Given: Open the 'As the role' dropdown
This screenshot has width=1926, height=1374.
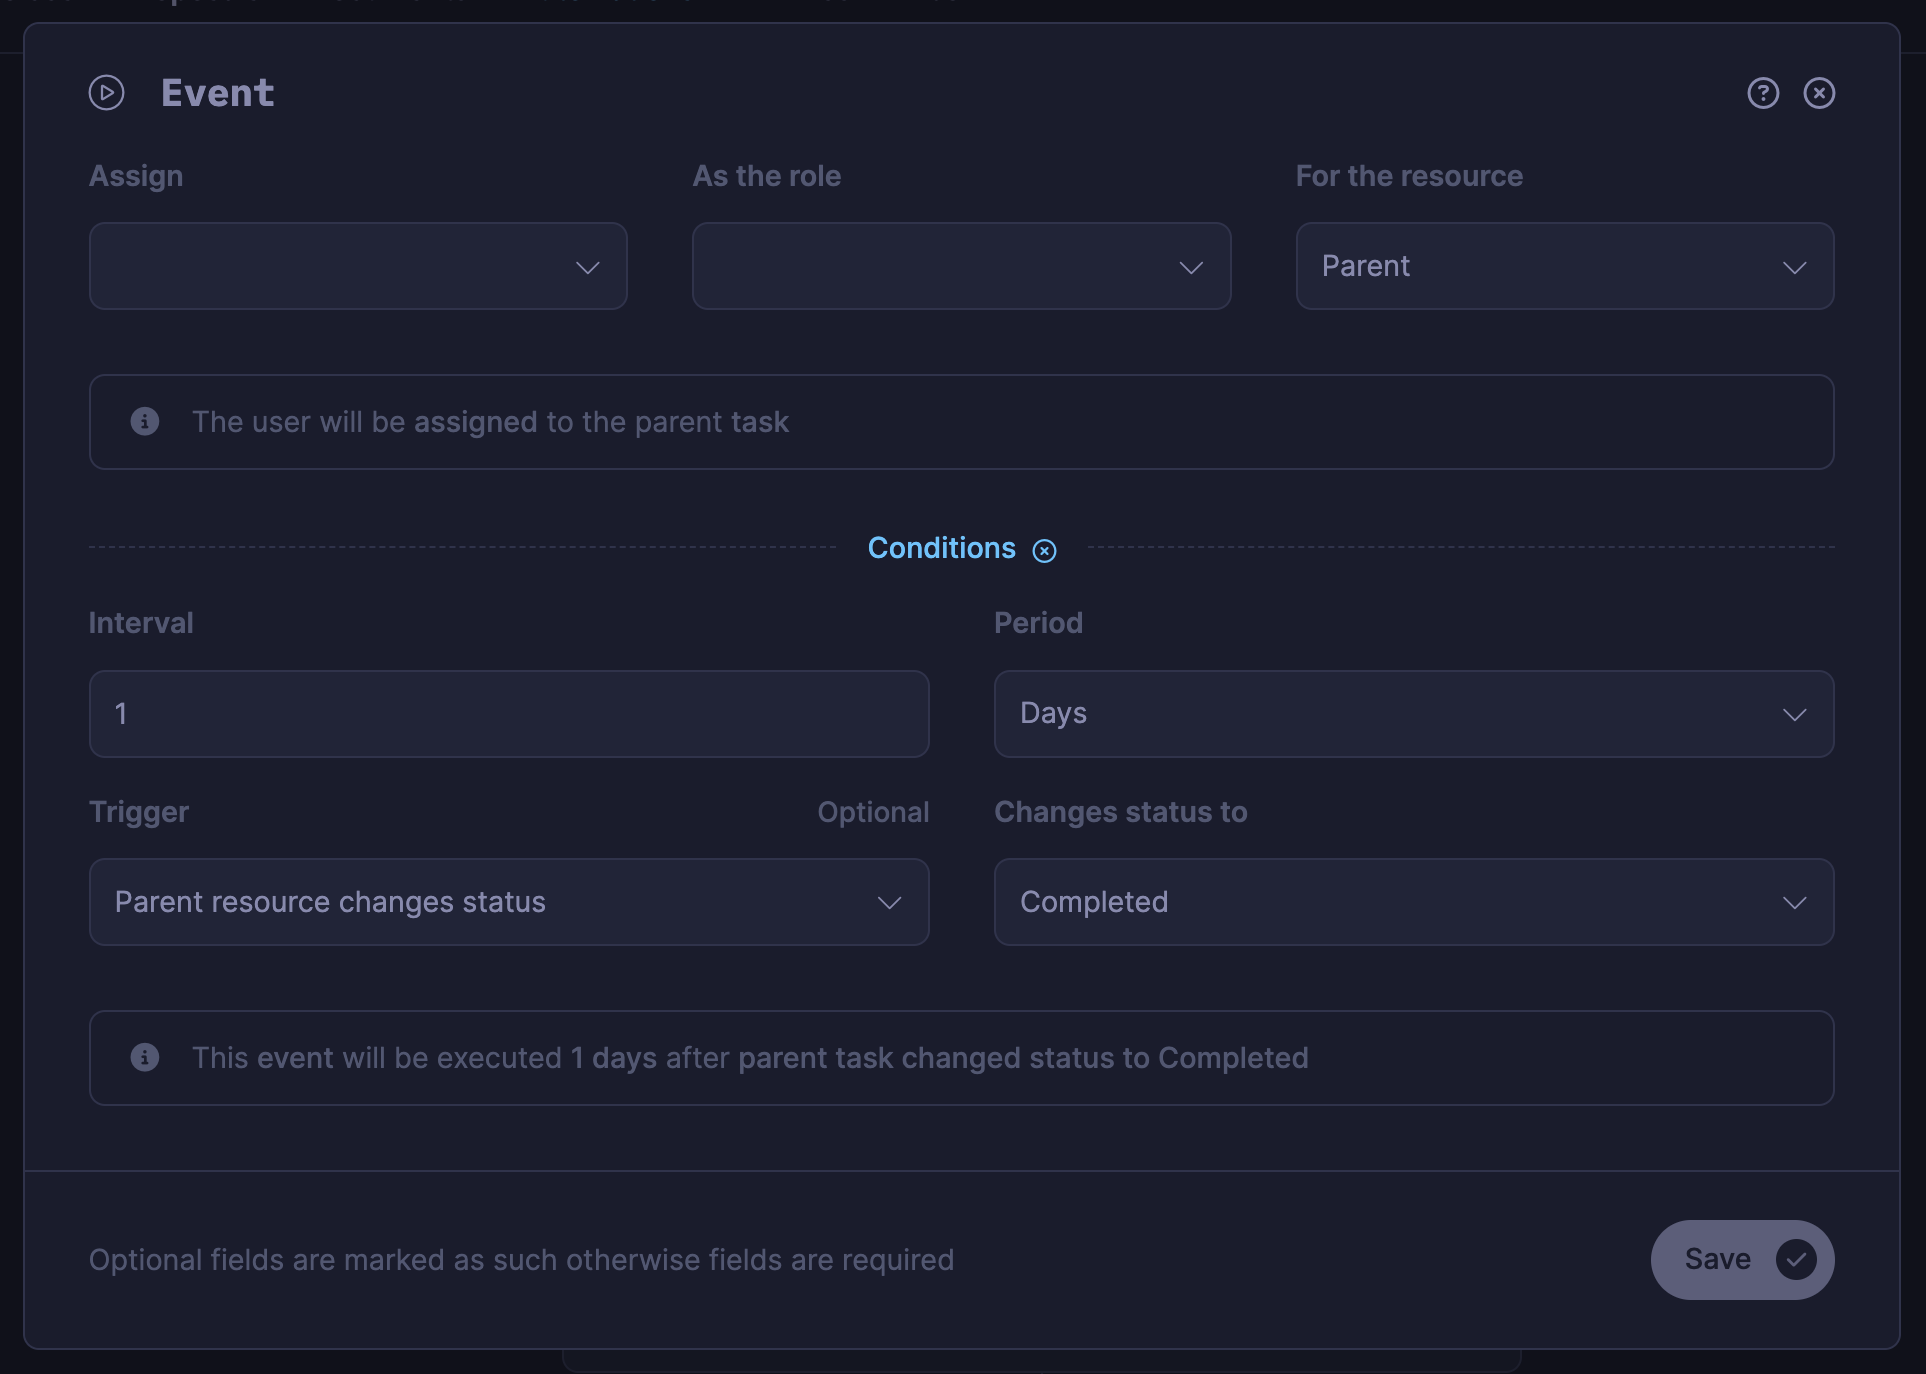Looking at the screenshot, I should point(960,266).
